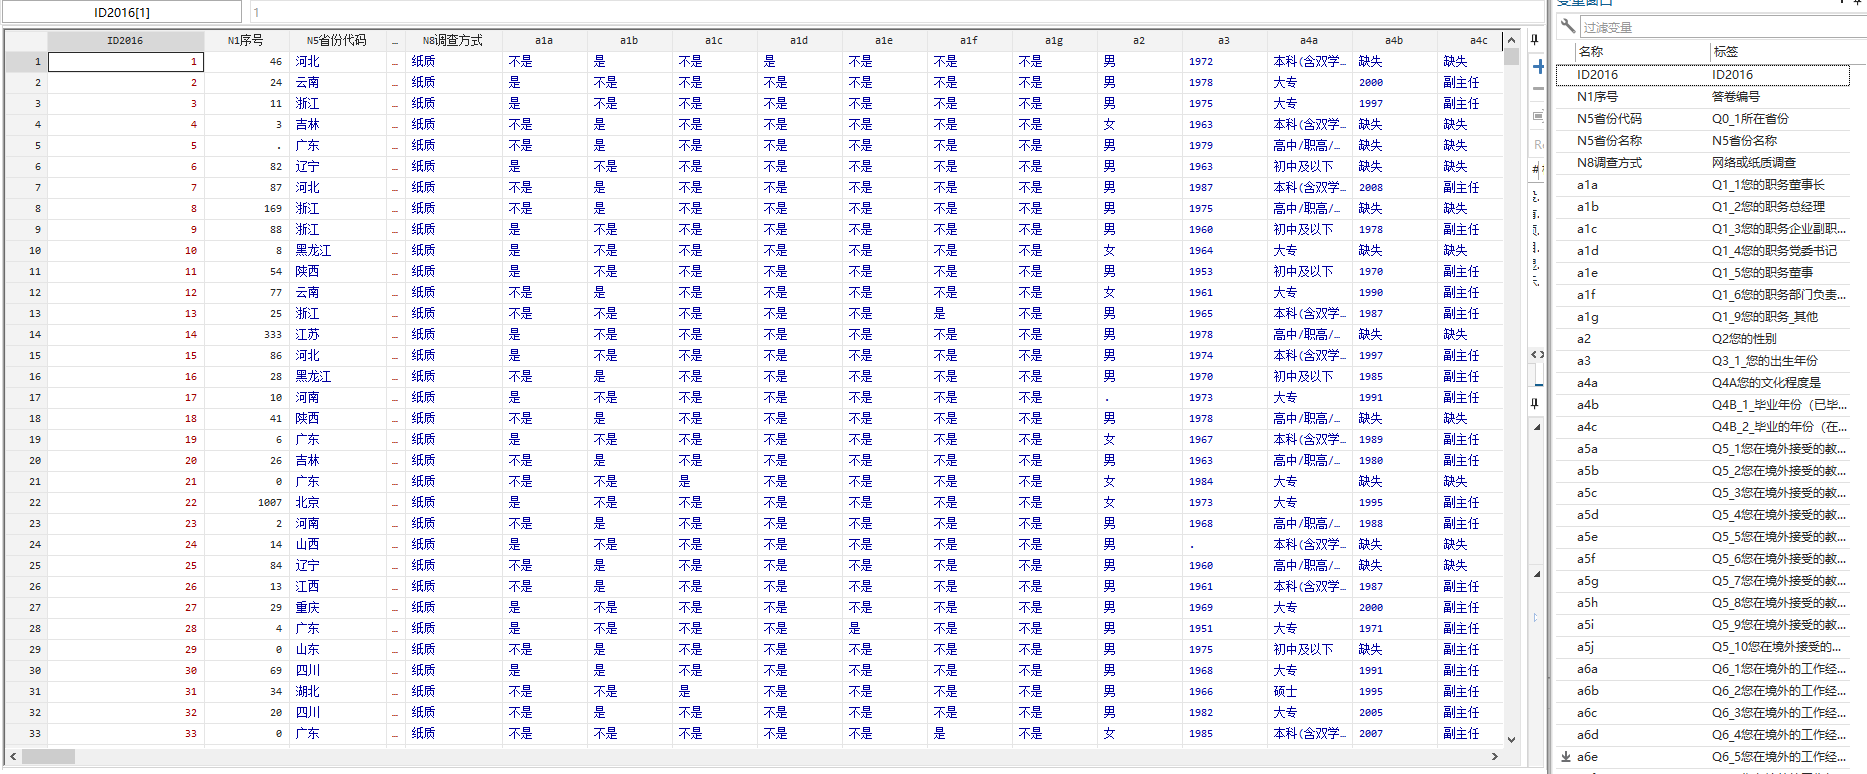The width and height of the screenshot is (1867, 774).
Task: Select the a3 column header in the grid
Action: 1224,40
